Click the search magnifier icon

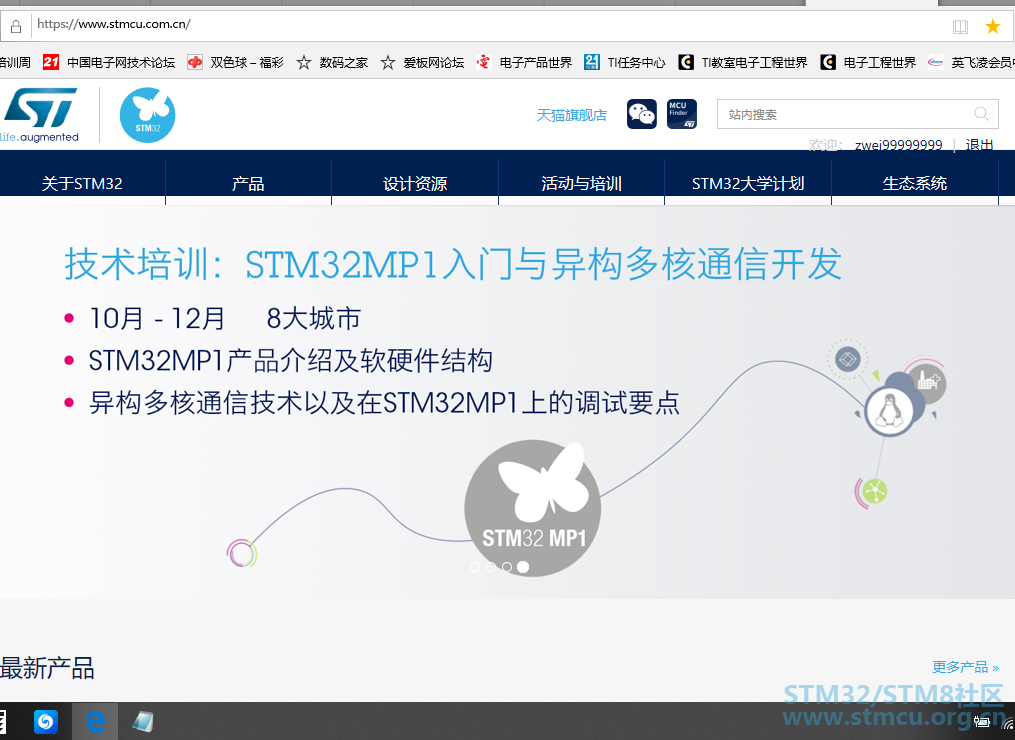(x=981, y=114)
